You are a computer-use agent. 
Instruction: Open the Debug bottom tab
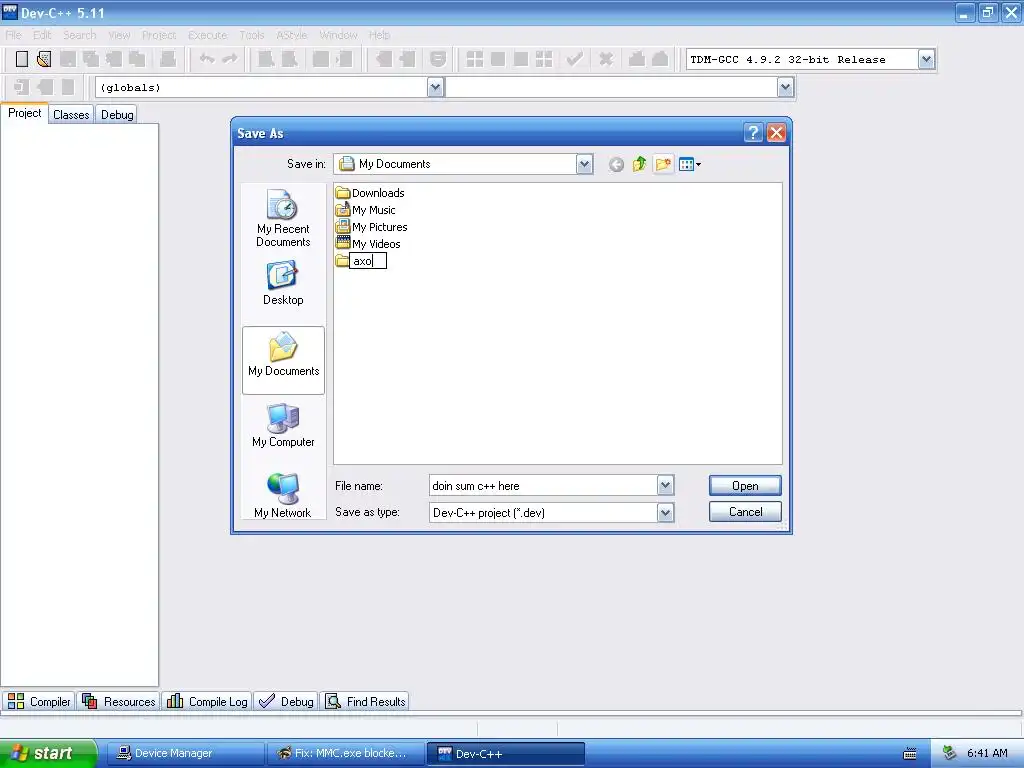pos(286,701)
